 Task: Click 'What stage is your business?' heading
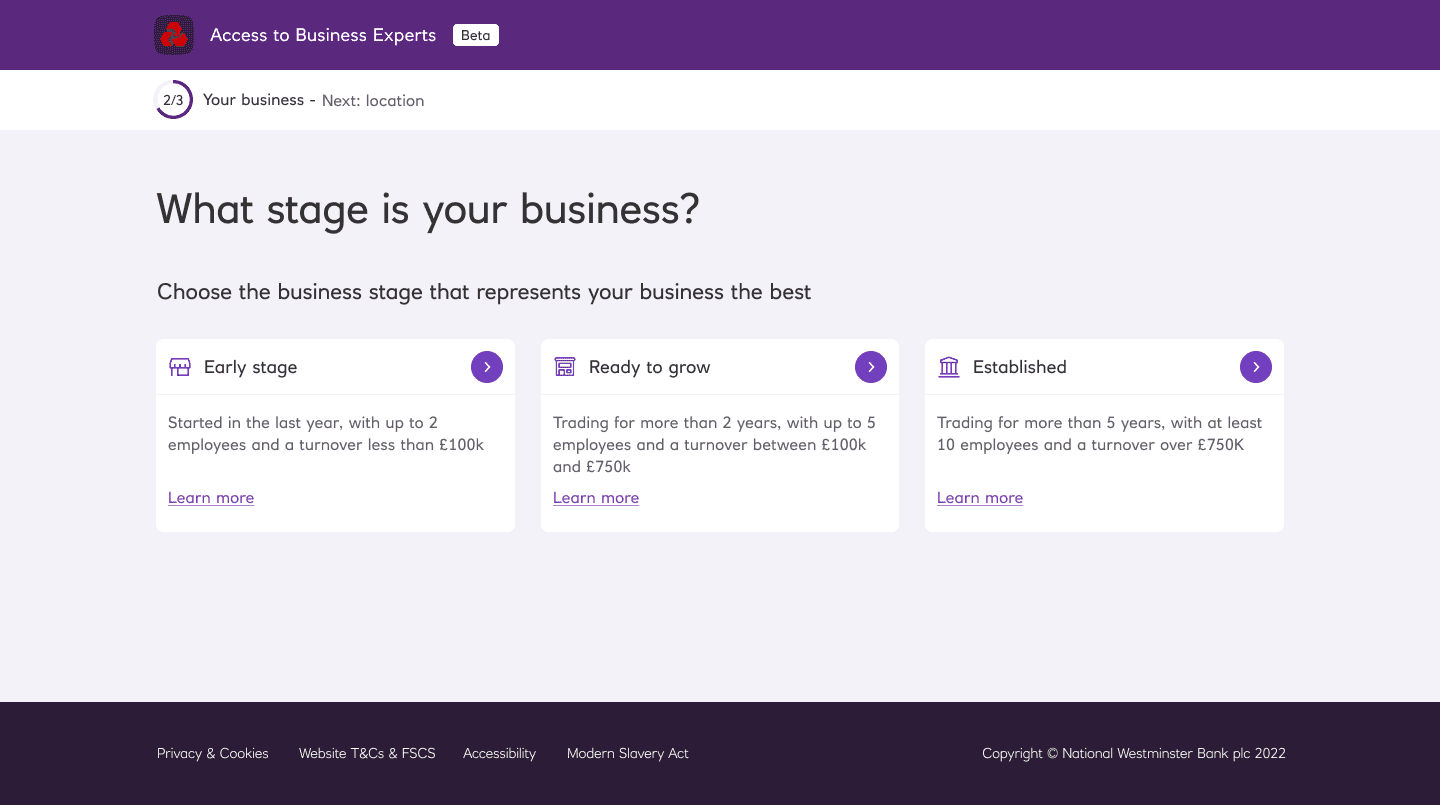[x=428, y=210]
